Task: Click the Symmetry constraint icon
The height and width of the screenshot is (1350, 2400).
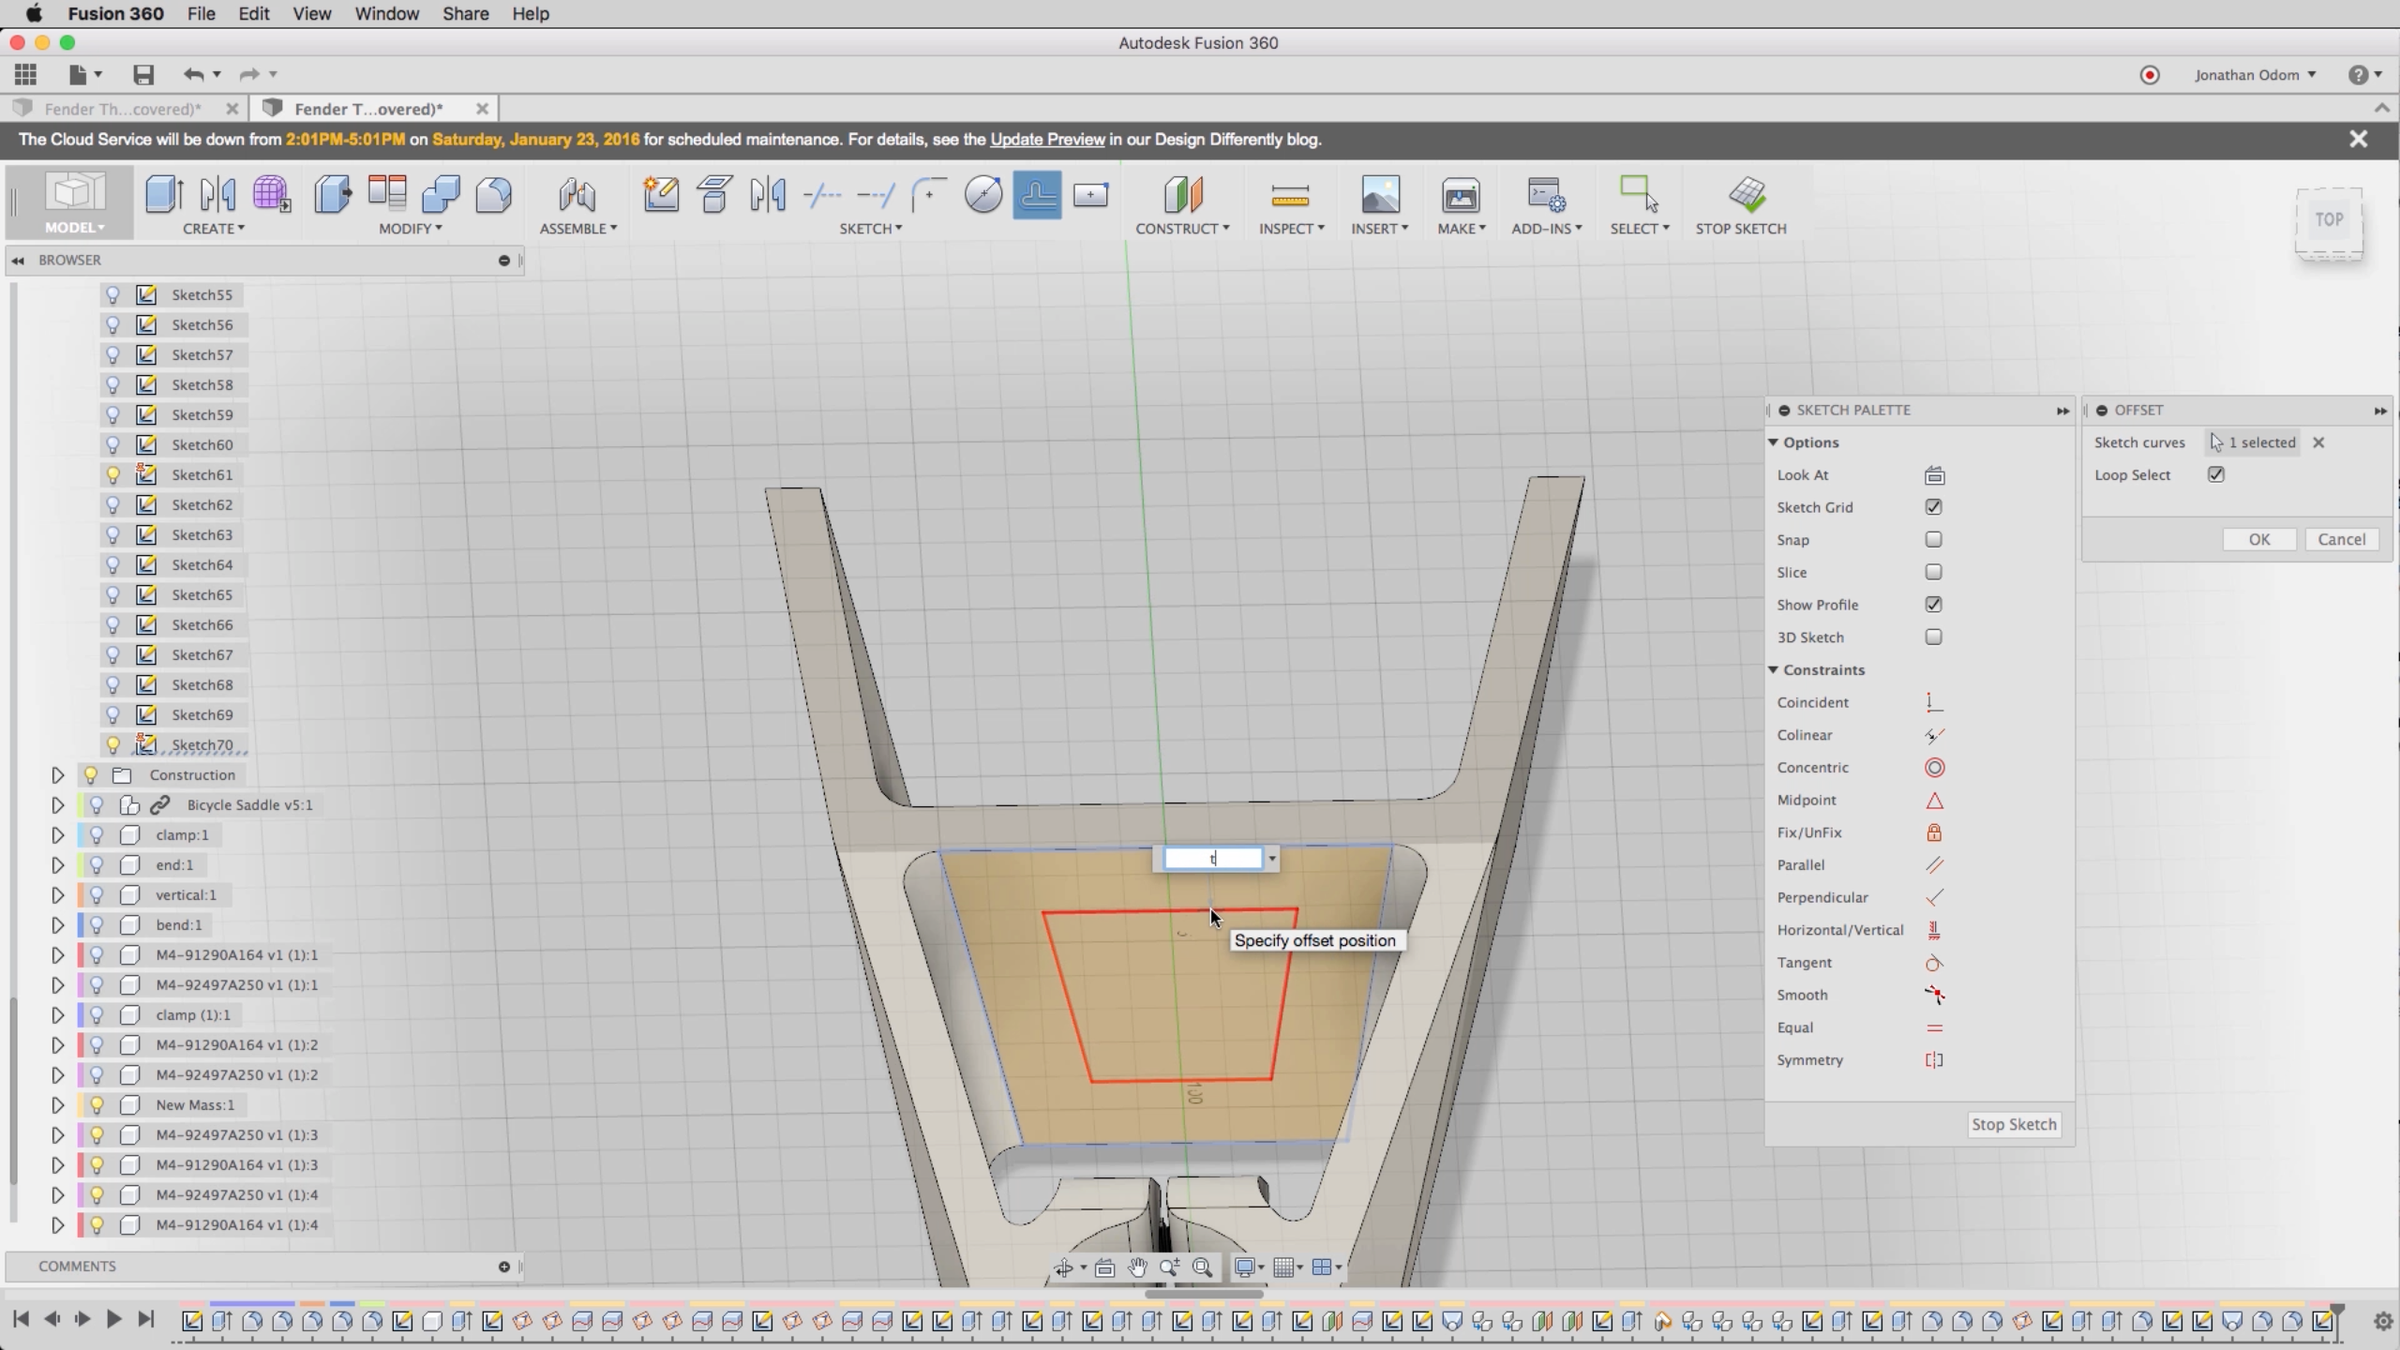Action: point(1934,1060)
